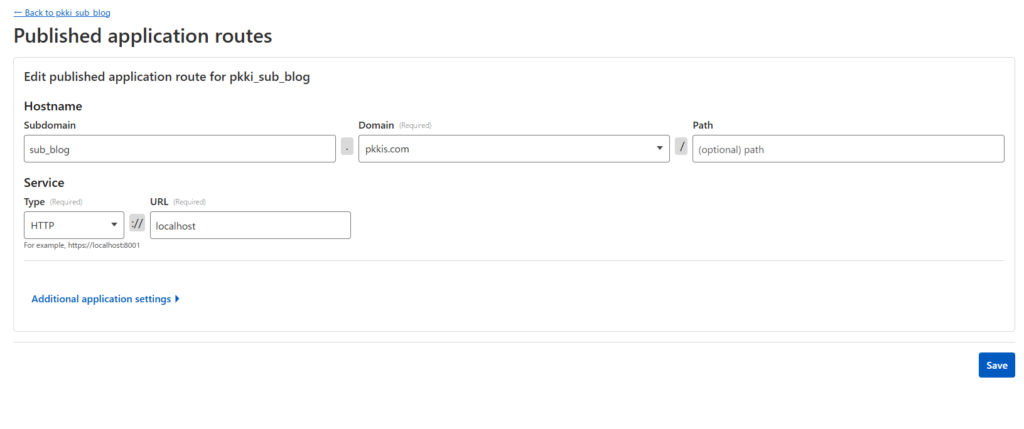Save the published application route
1024x429 pixels.
[x=996, y=365]
